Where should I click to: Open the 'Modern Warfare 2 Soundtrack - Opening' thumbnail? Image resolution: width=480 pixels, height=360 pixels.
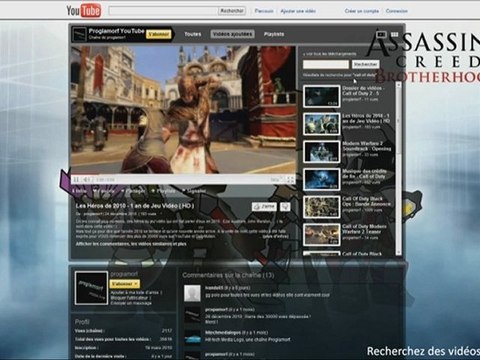point(321,152)
